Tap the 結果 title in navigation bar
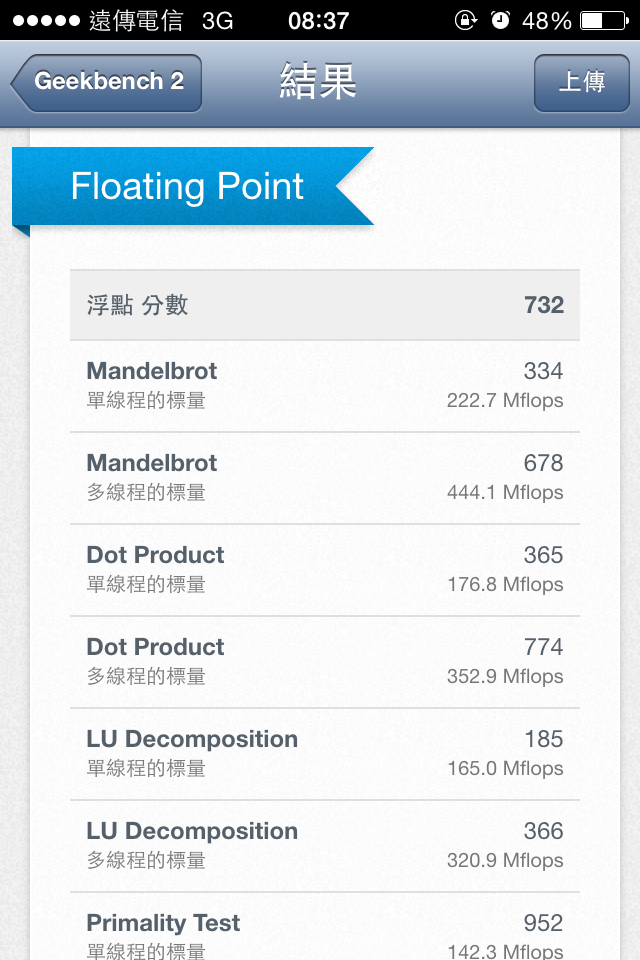The width and height of the screenshot is (640, 960). 318,82
